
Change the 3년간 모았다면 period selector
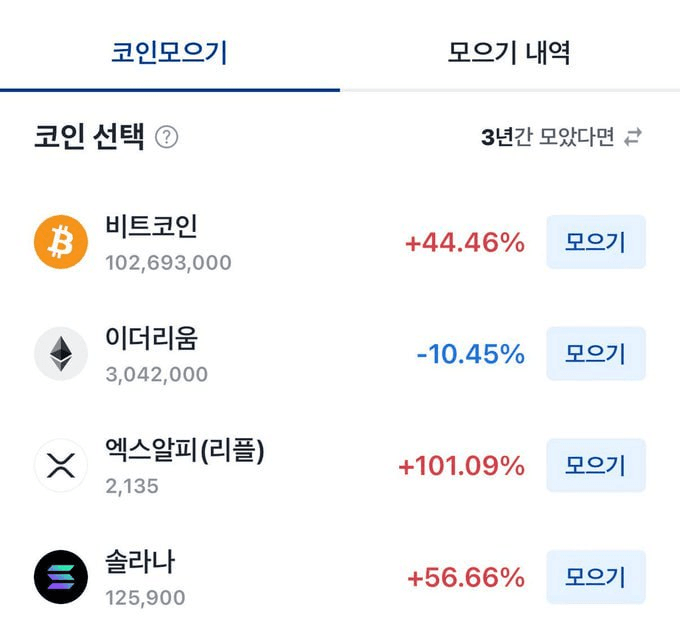(548, 137)
